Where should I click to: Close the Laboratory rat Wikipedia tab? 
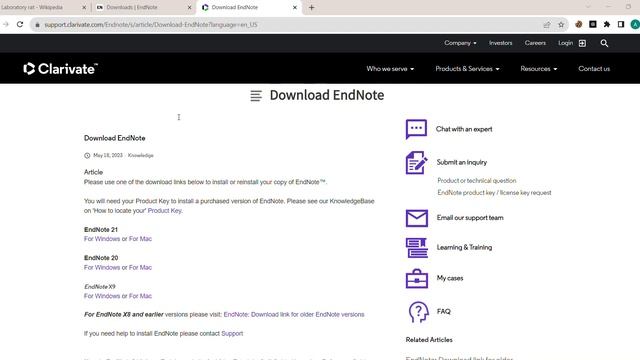tap(84, 7)
